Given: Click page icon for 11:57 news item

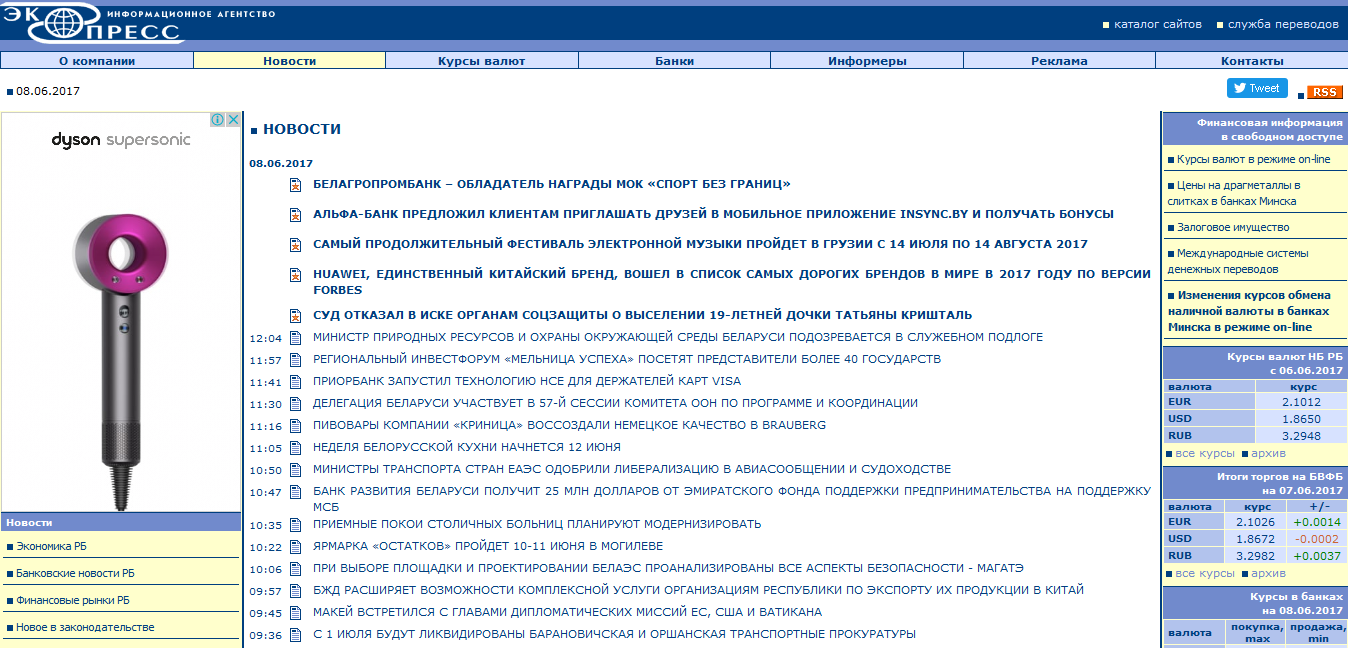Looking at the screenshot, I should [295, 360].
